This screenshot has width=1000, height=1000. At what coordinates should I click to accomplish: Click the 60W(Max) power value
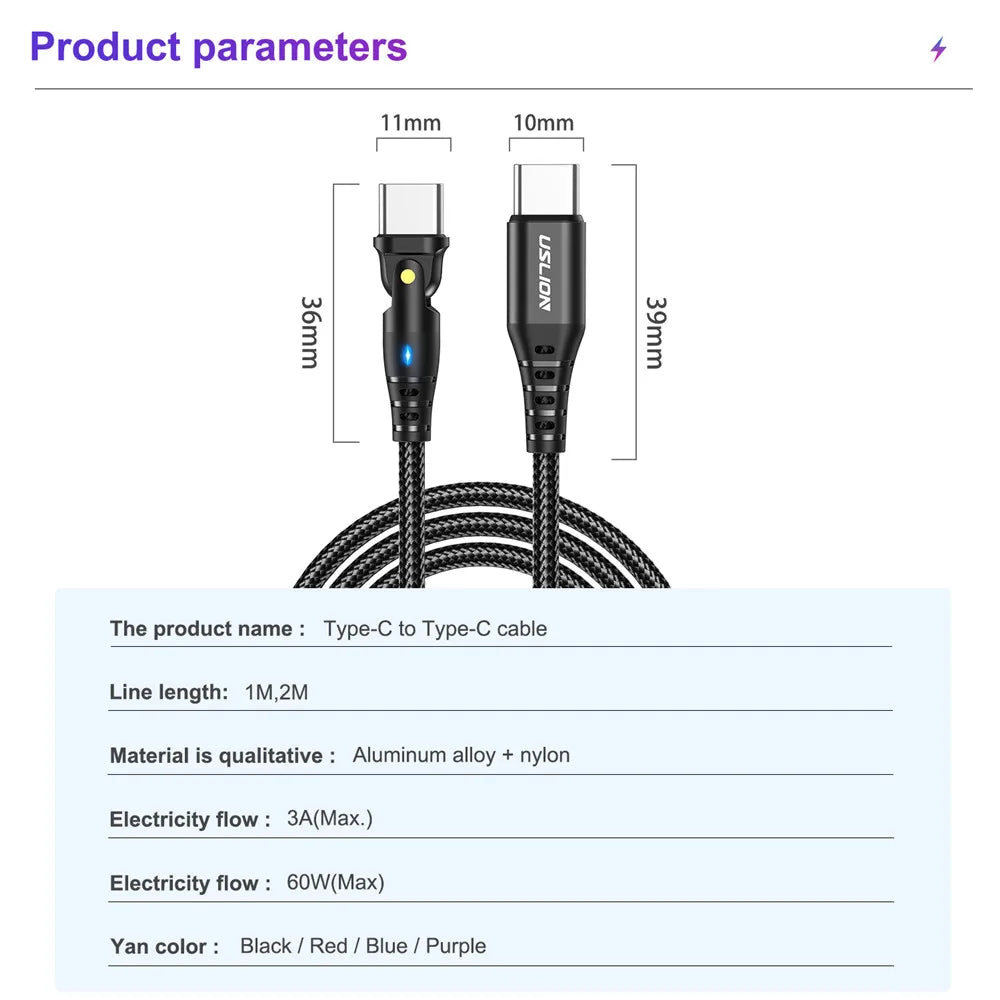(x=335, y=882)
